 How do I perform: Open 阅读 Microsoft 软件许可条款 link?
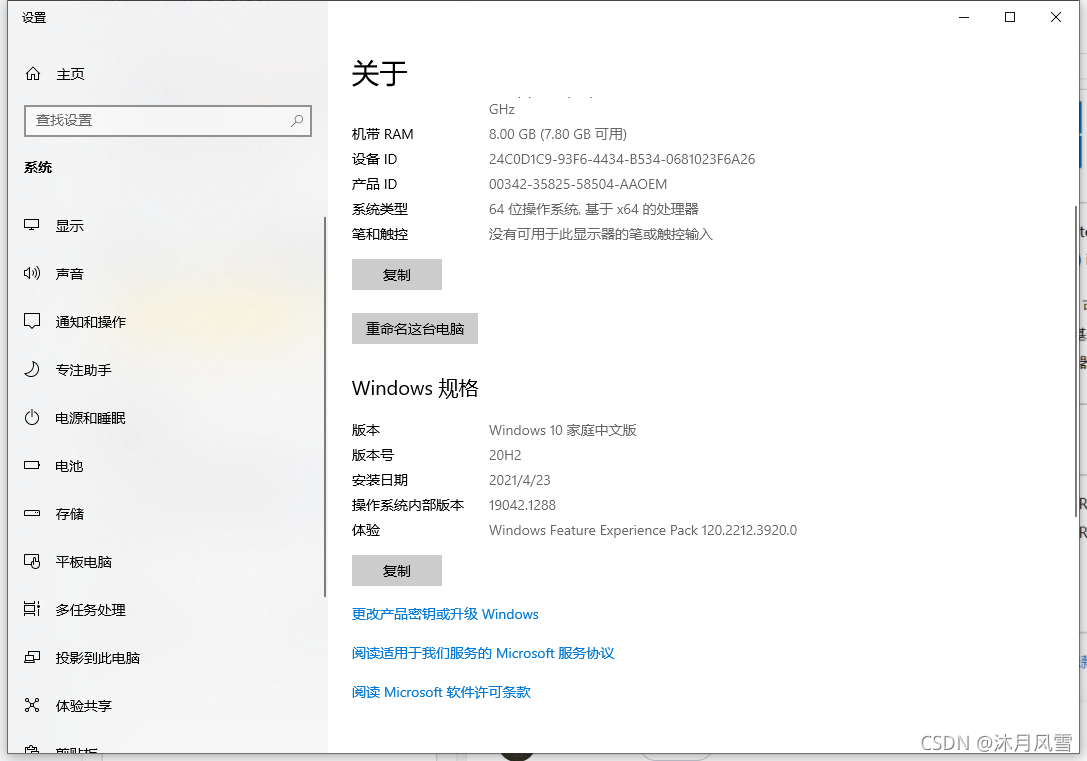pyautogui.click(x=441, y=692)
